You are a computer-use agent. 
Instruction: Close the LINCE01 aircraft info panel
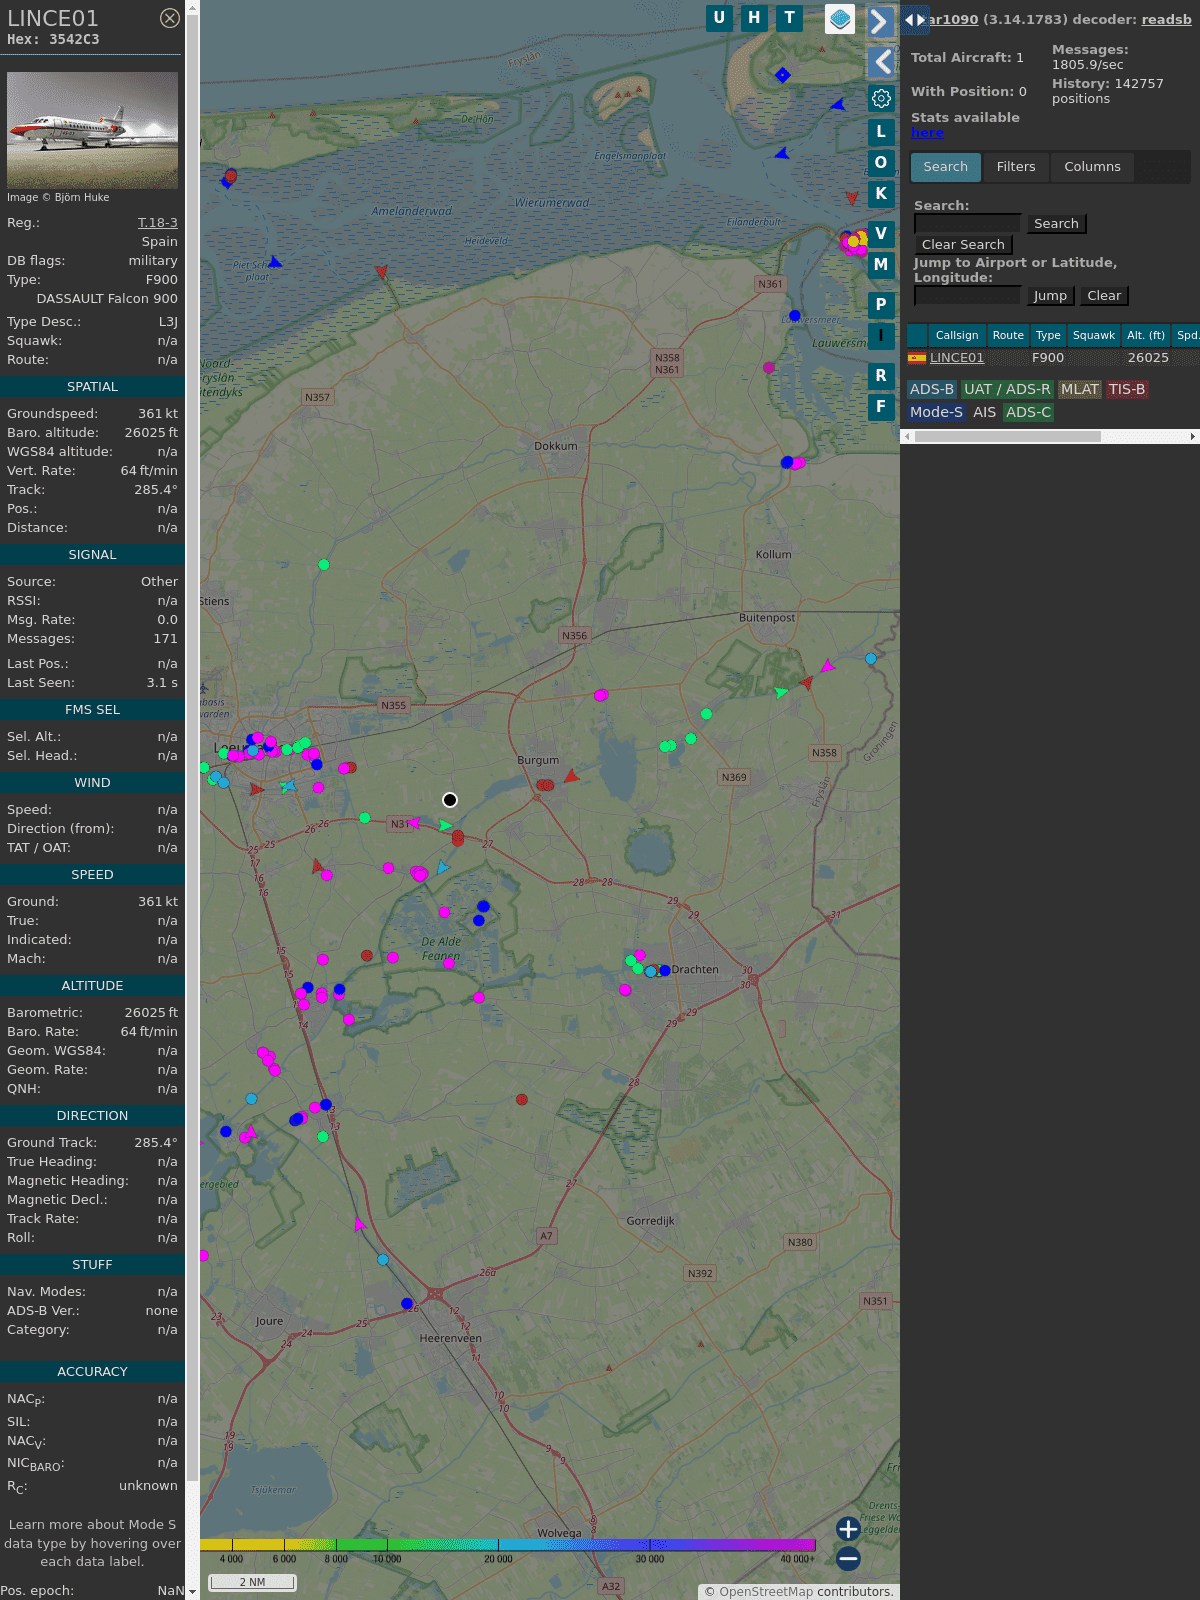pos(170,18)
